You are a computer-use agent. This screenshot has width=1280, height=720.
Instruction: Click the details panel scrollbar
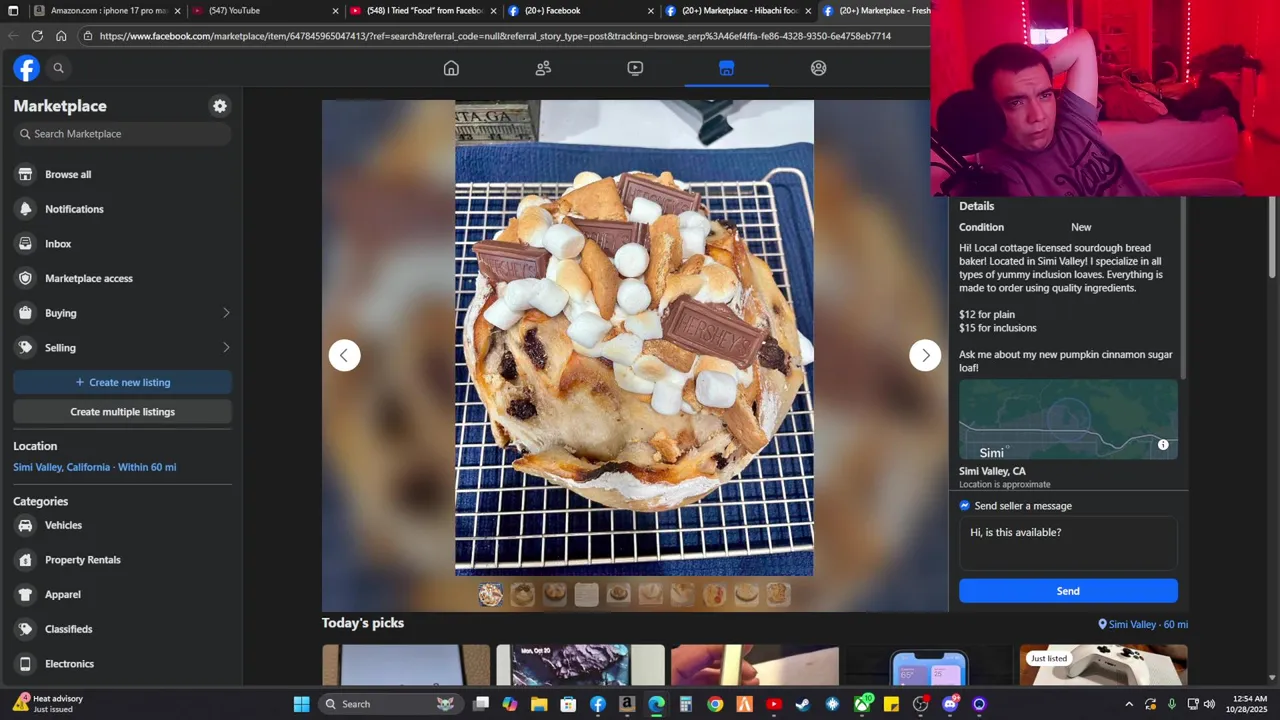1184,288
